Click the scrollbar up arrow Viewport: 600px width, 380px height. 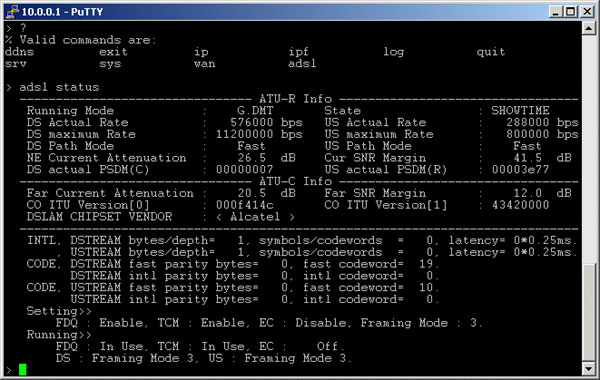589,28
